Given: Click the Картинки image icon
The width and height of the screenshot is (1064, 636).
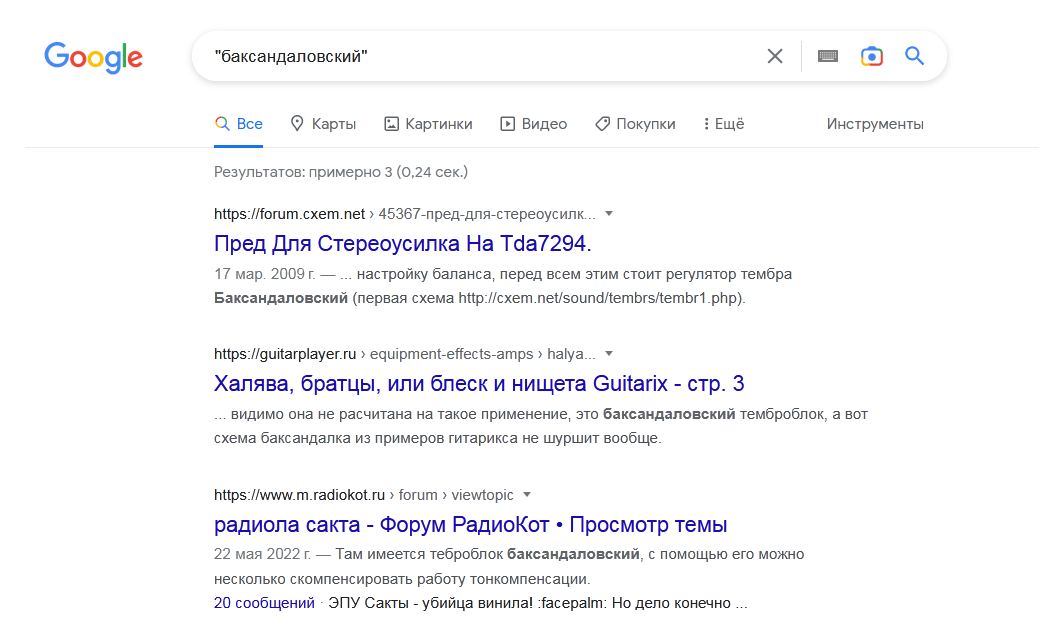Looking at the screenshot, I should pyautogui.click(x=392, y=124).
